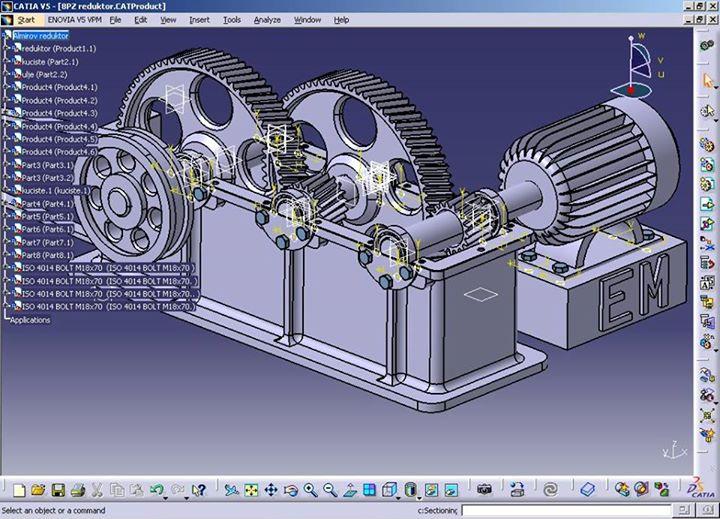Copy selection with the Copy icon
This screenshot has height=519, width=720.
[117, 490]
